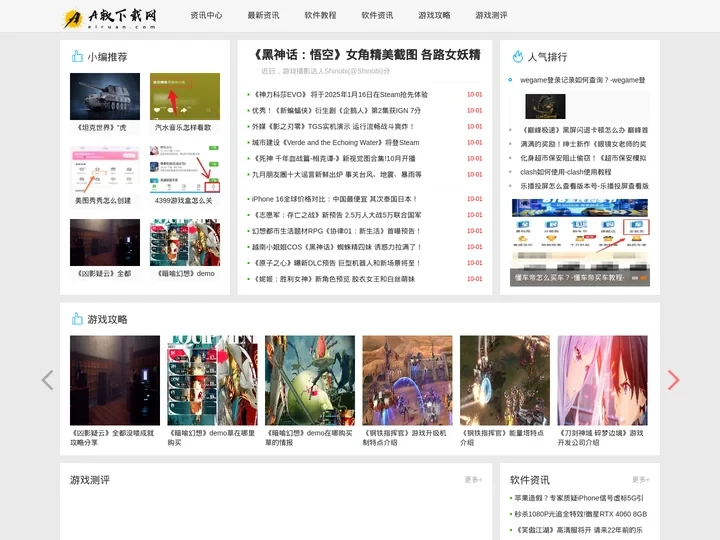Open 《钢铁指挥官》游戏升级机制特点介绍 card

[407, 390]
